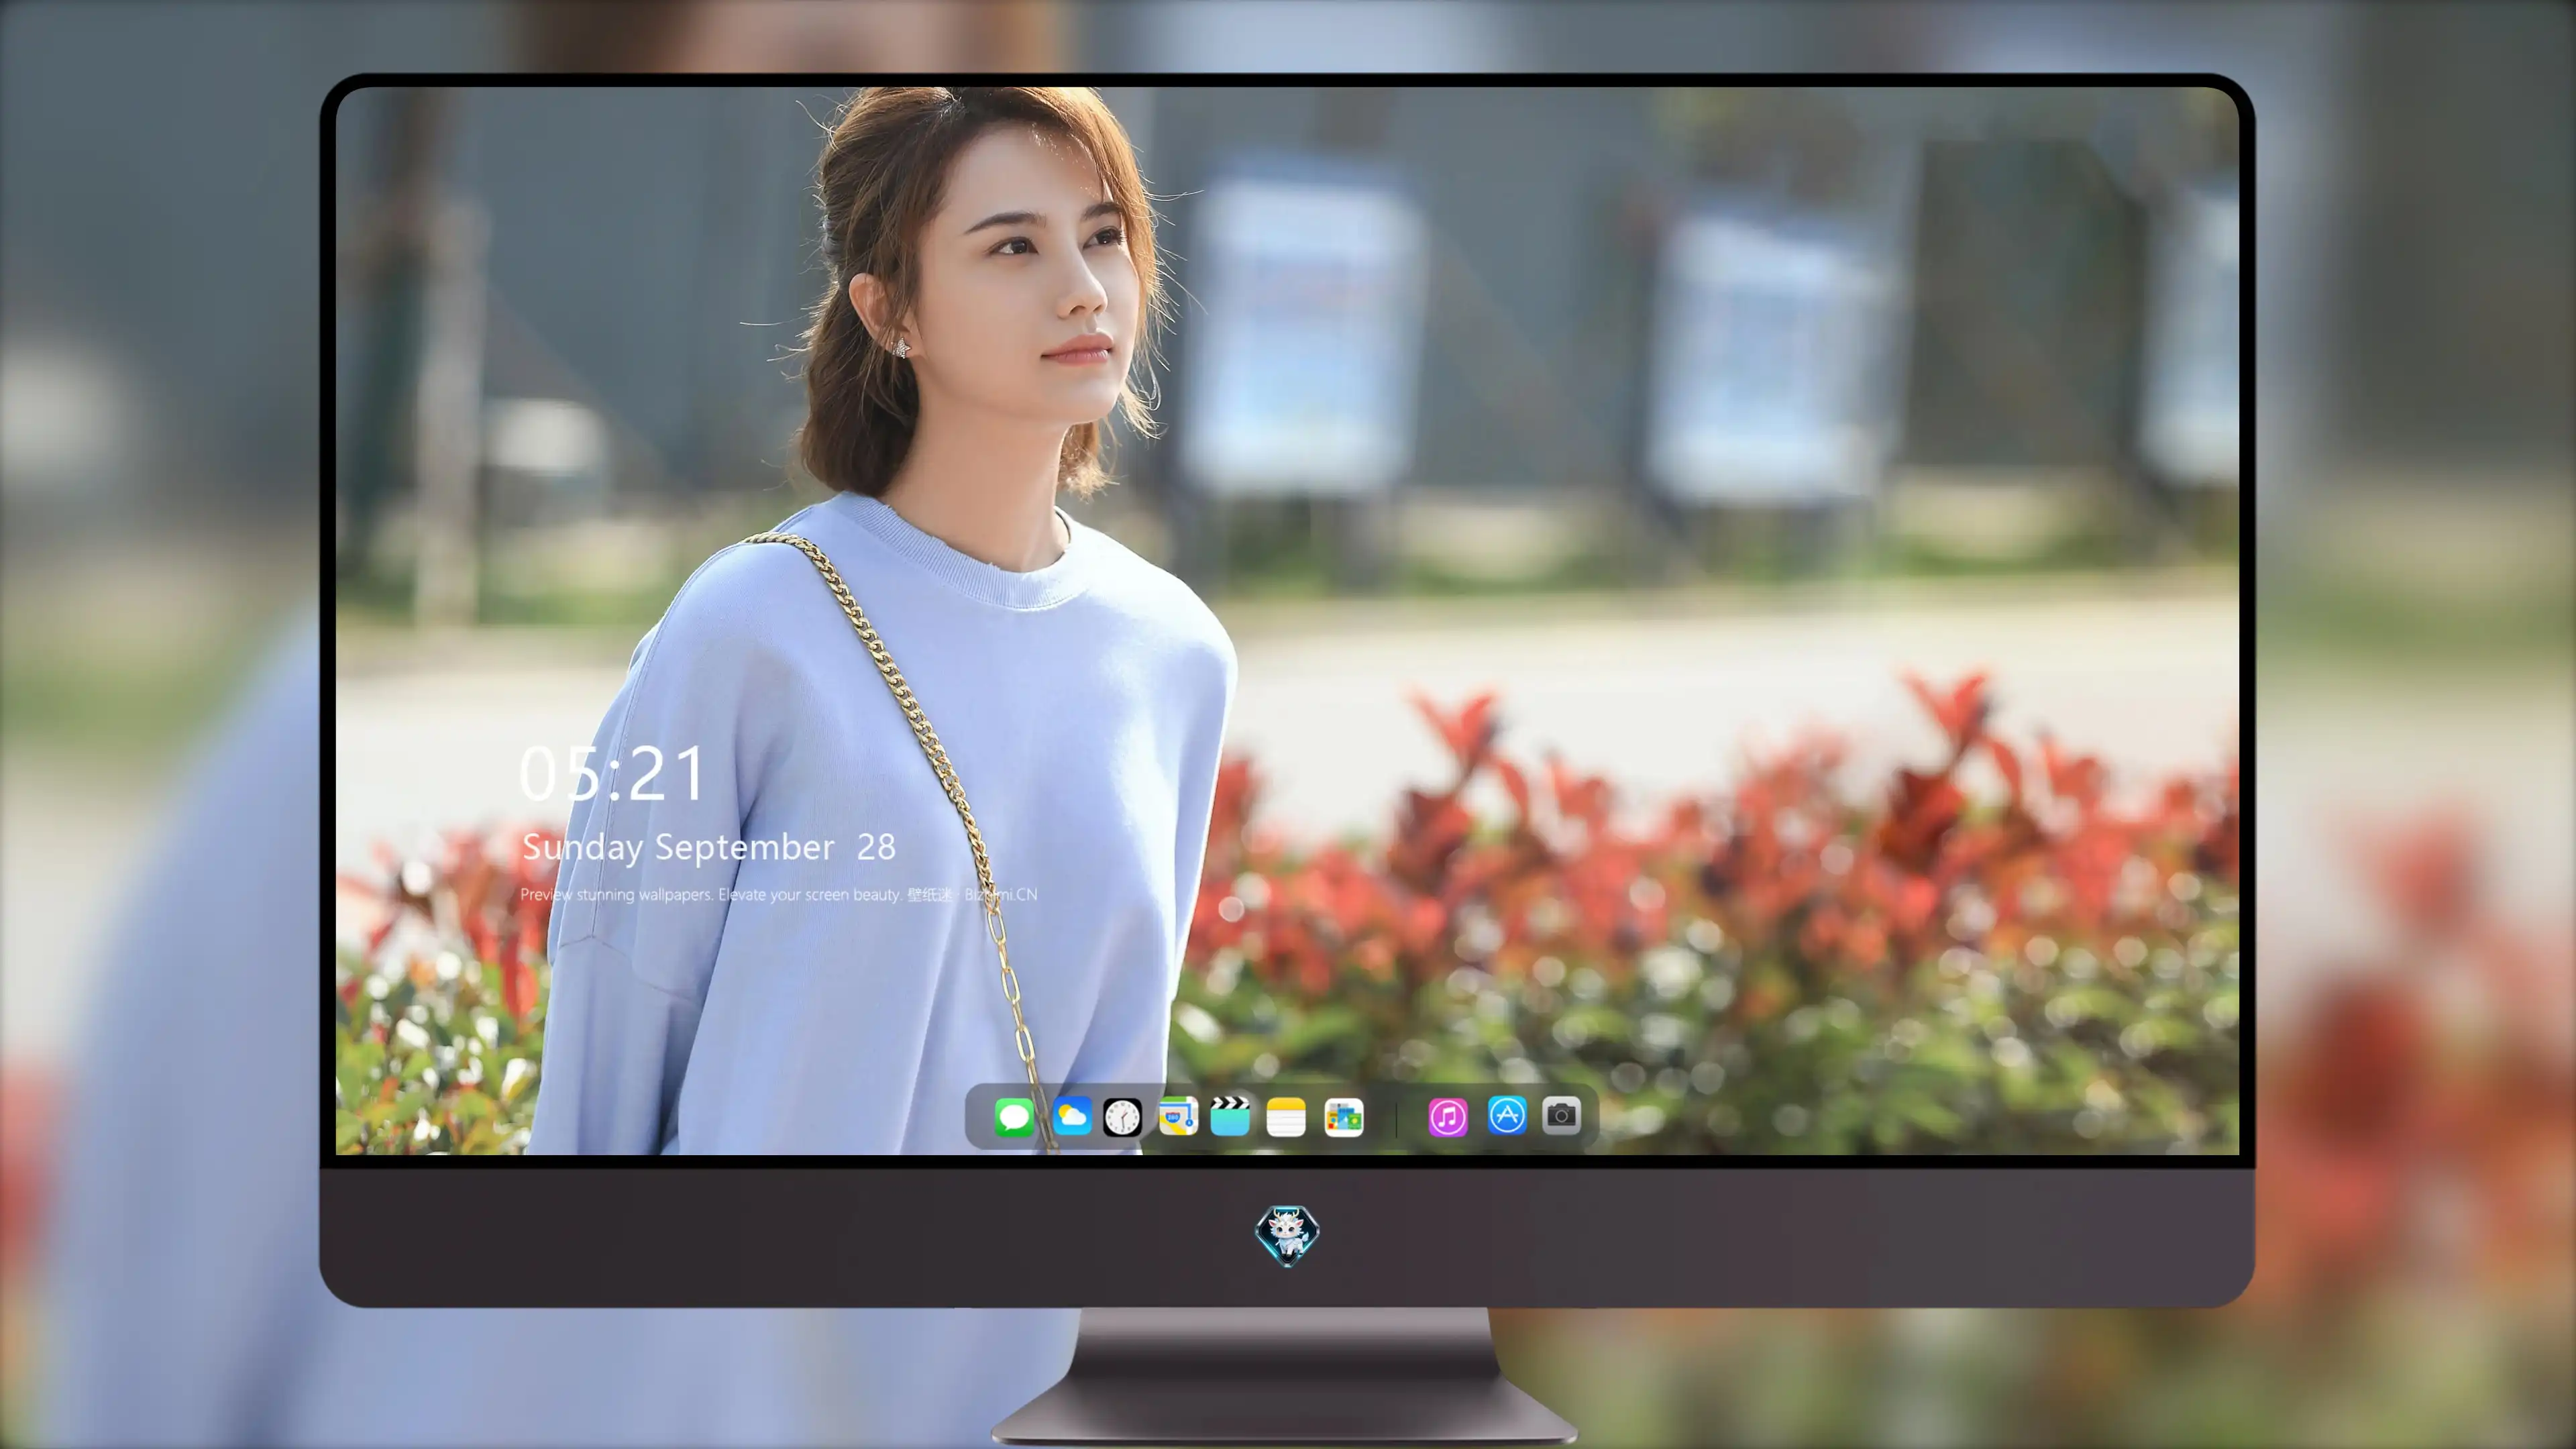Open the Camera app in the dock

click(1561, 1115)
